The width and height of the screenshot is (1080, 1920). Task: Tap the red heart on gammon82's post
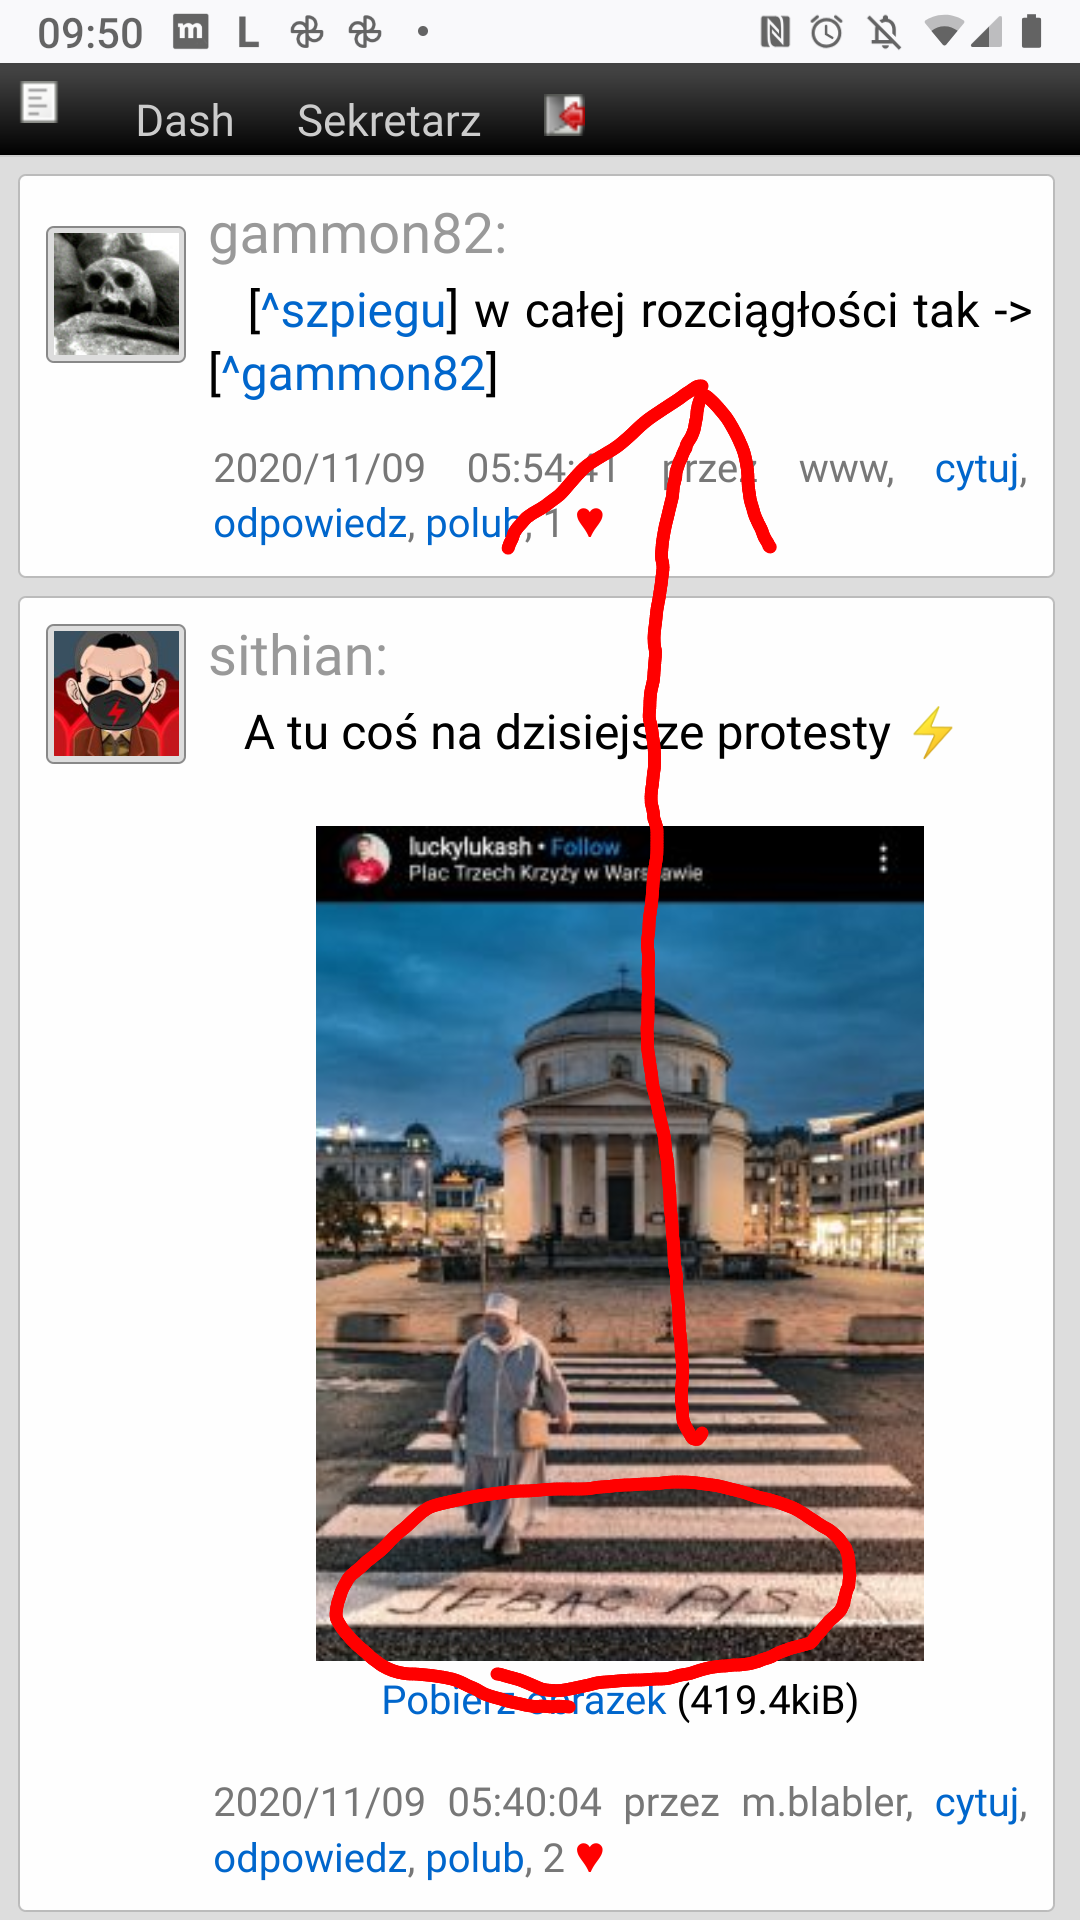(590, 522)
